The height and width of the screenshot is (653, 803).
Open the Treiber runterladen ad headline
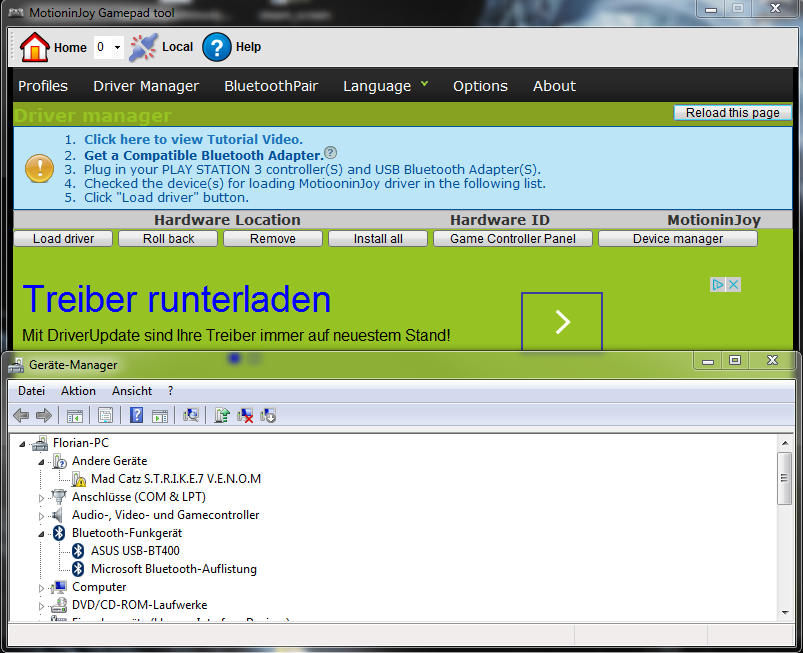pos(177,299)
